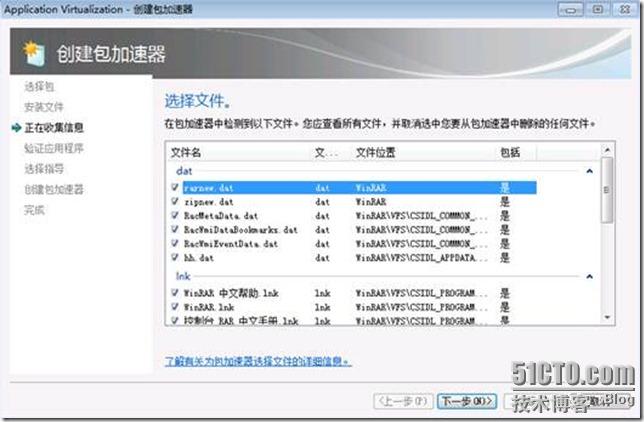Select RacWmiDataBookmarks.dat file name
This screenshot has height=422, width=644.
pos(240,230)
